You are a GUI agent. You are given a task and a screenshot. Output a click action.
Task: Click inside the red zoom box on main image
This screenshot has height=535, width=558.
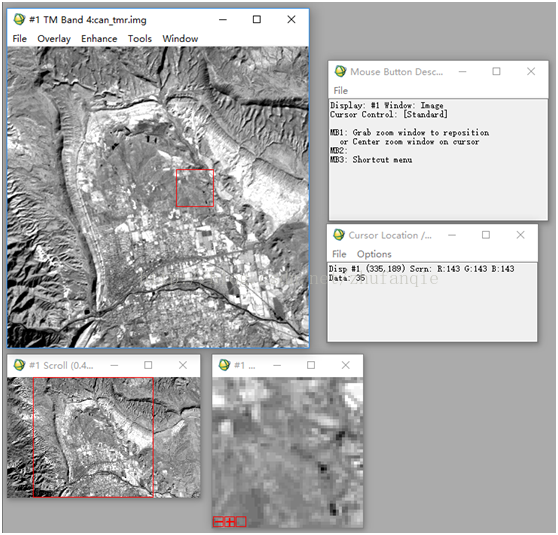[195, 188]
